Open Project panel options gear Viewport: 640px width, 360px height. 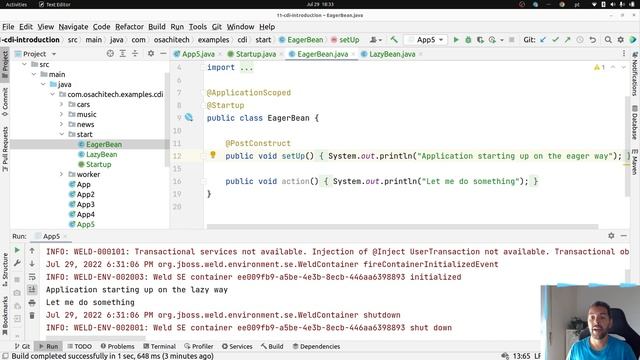click(151, 53)
